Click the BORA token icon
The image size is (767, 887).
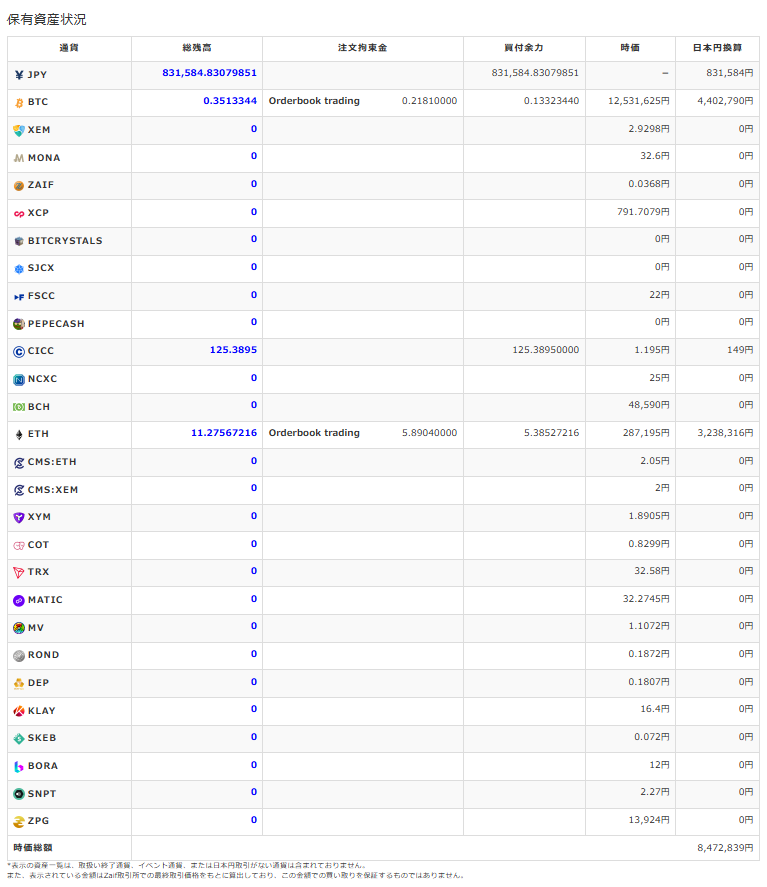tap(19, 767)
